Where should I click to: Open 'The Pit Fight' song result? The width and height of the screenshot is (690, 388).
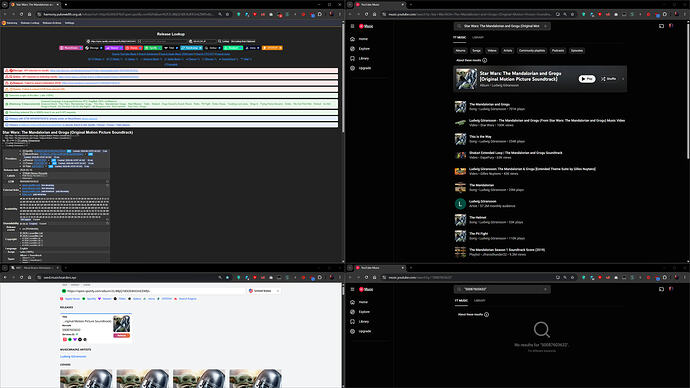[478, 234]
